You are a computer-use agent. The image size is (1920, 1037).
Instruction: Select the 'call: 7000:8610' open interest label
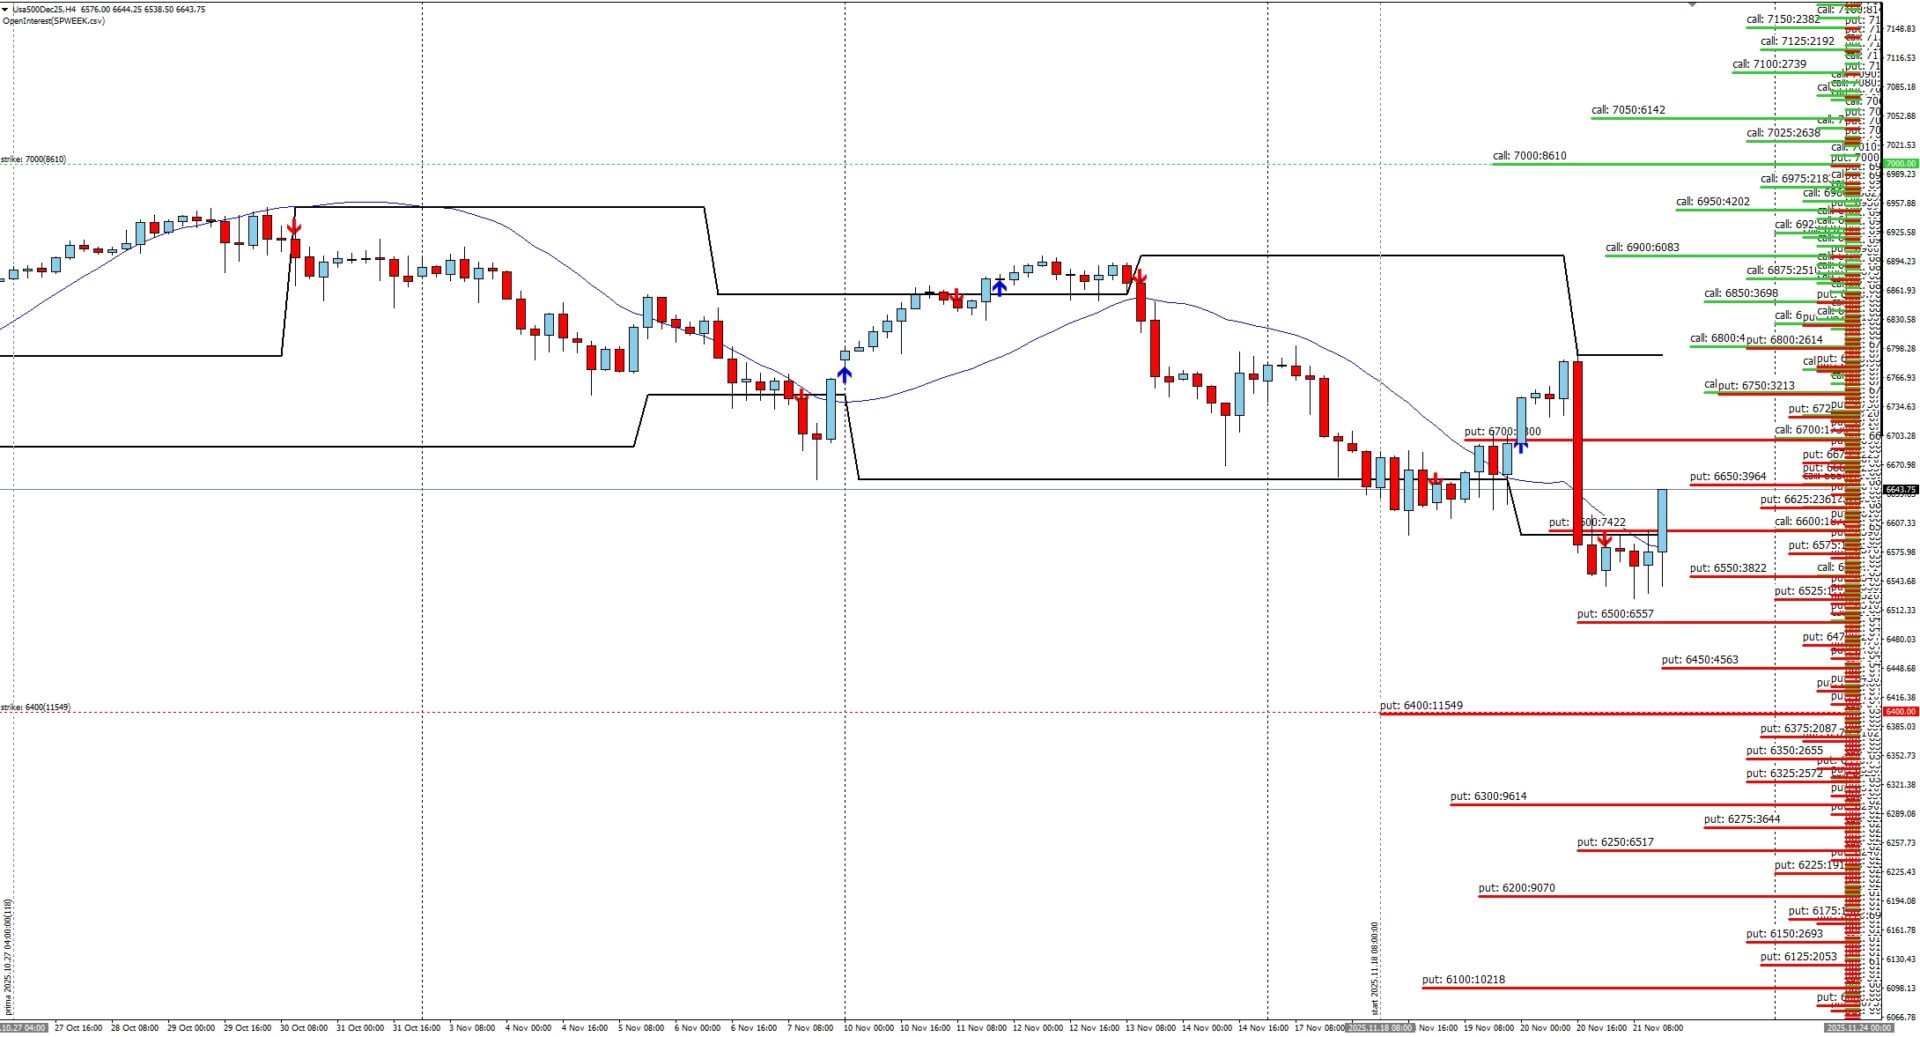tap(1529, 156)
